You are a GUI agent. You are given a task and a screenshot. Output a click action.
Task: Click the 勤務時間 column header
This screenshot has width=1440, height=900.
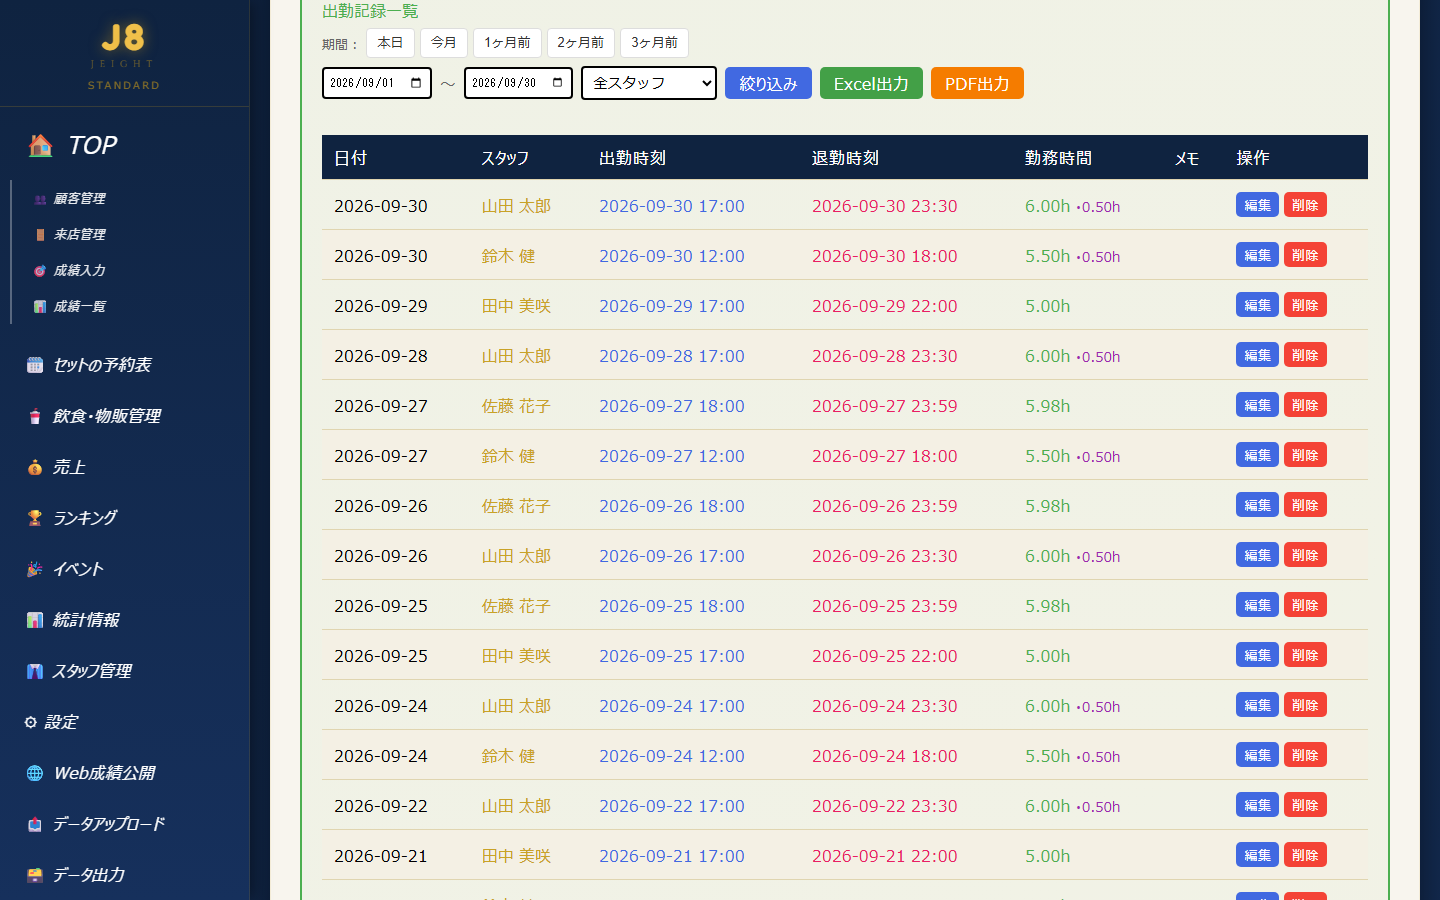coord(1058,158)
